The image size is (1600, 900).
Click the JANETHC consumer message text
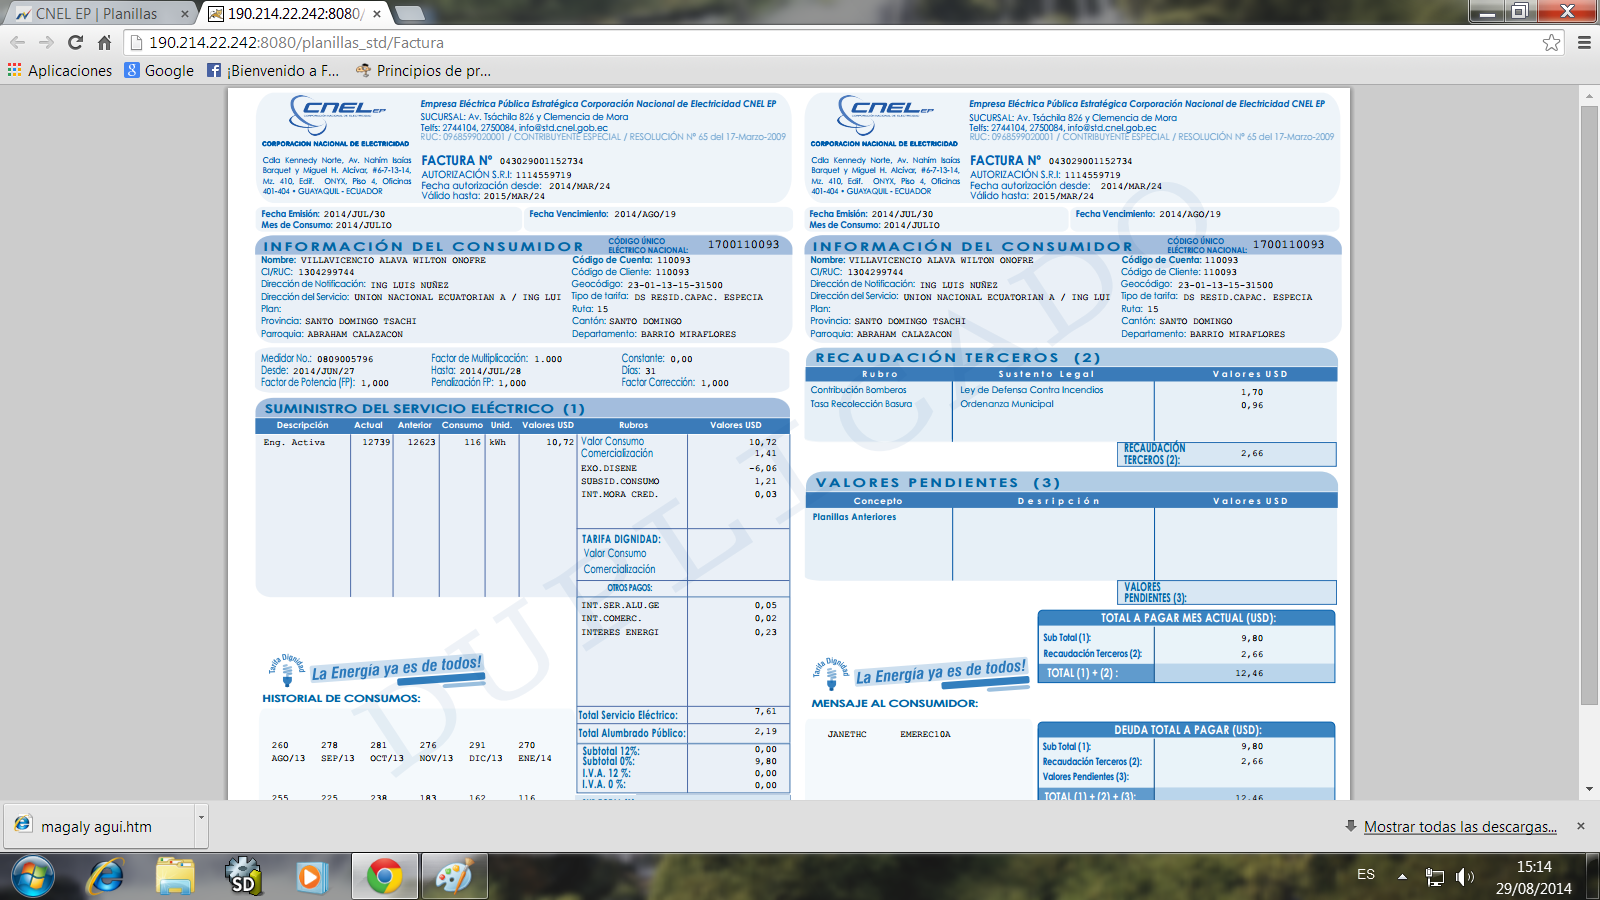click(847, 734)
